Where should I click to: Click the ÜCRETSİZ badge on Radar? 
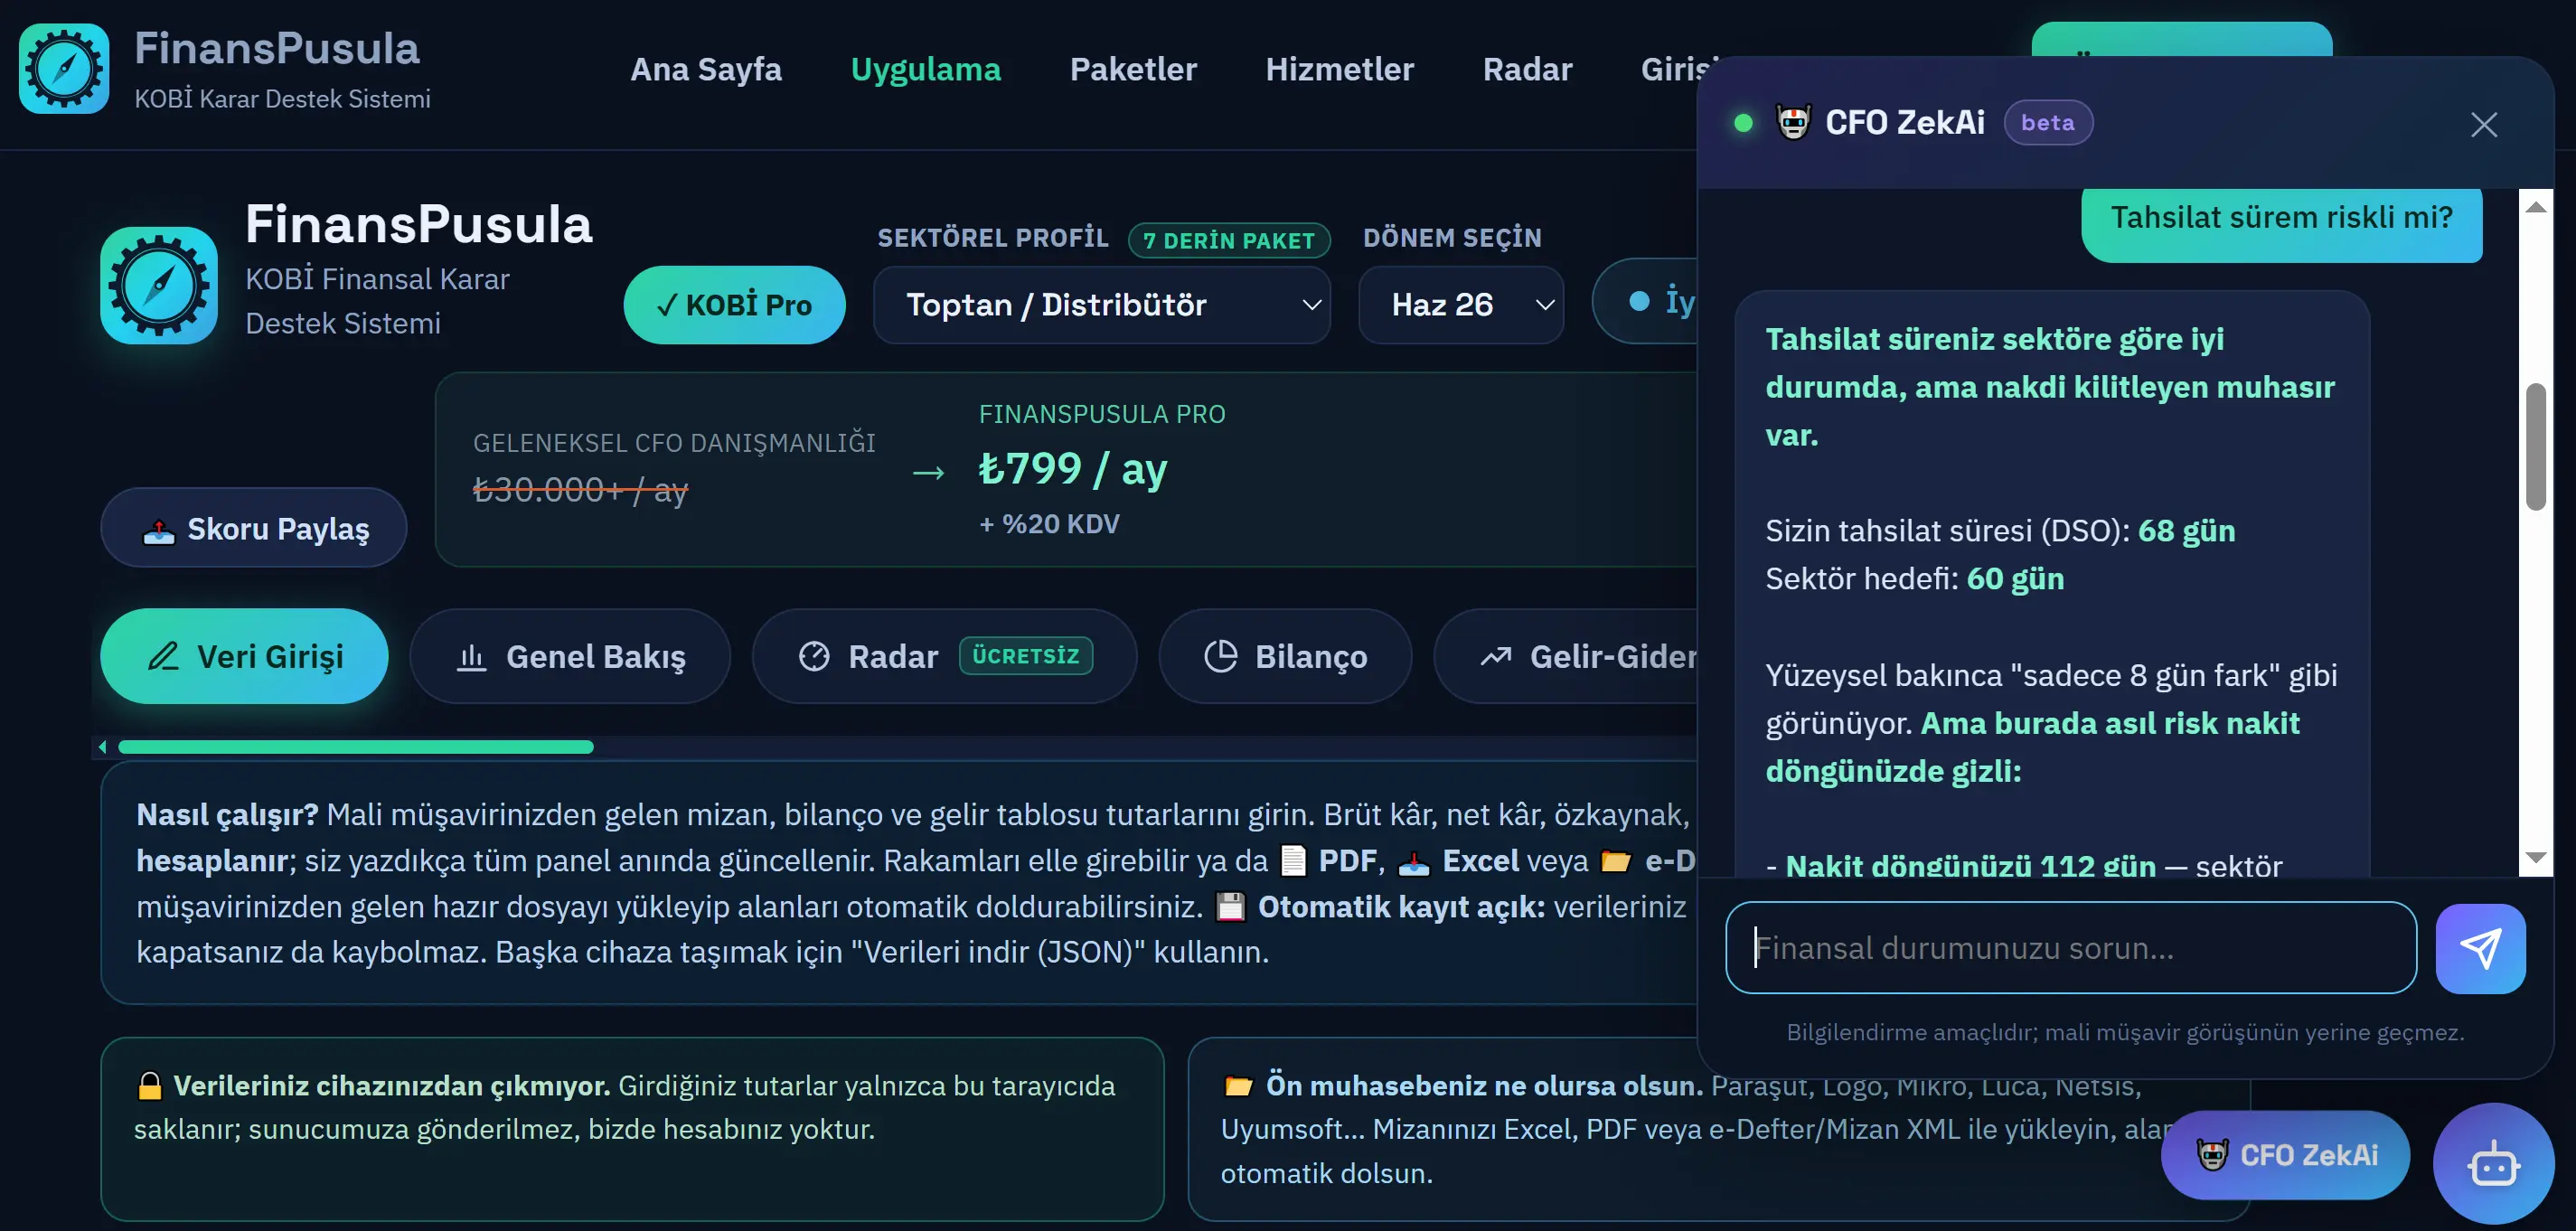point(1026,656)
